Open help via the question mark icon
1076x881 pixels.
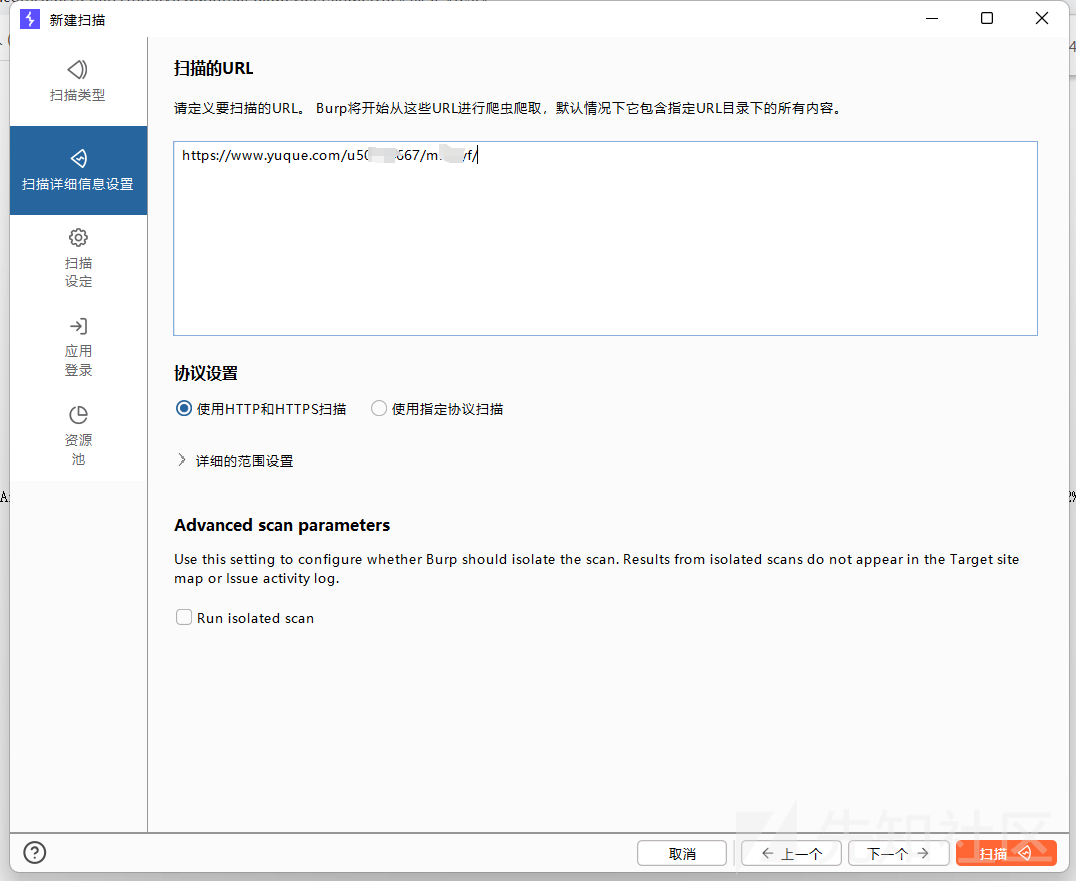point(34,852)
